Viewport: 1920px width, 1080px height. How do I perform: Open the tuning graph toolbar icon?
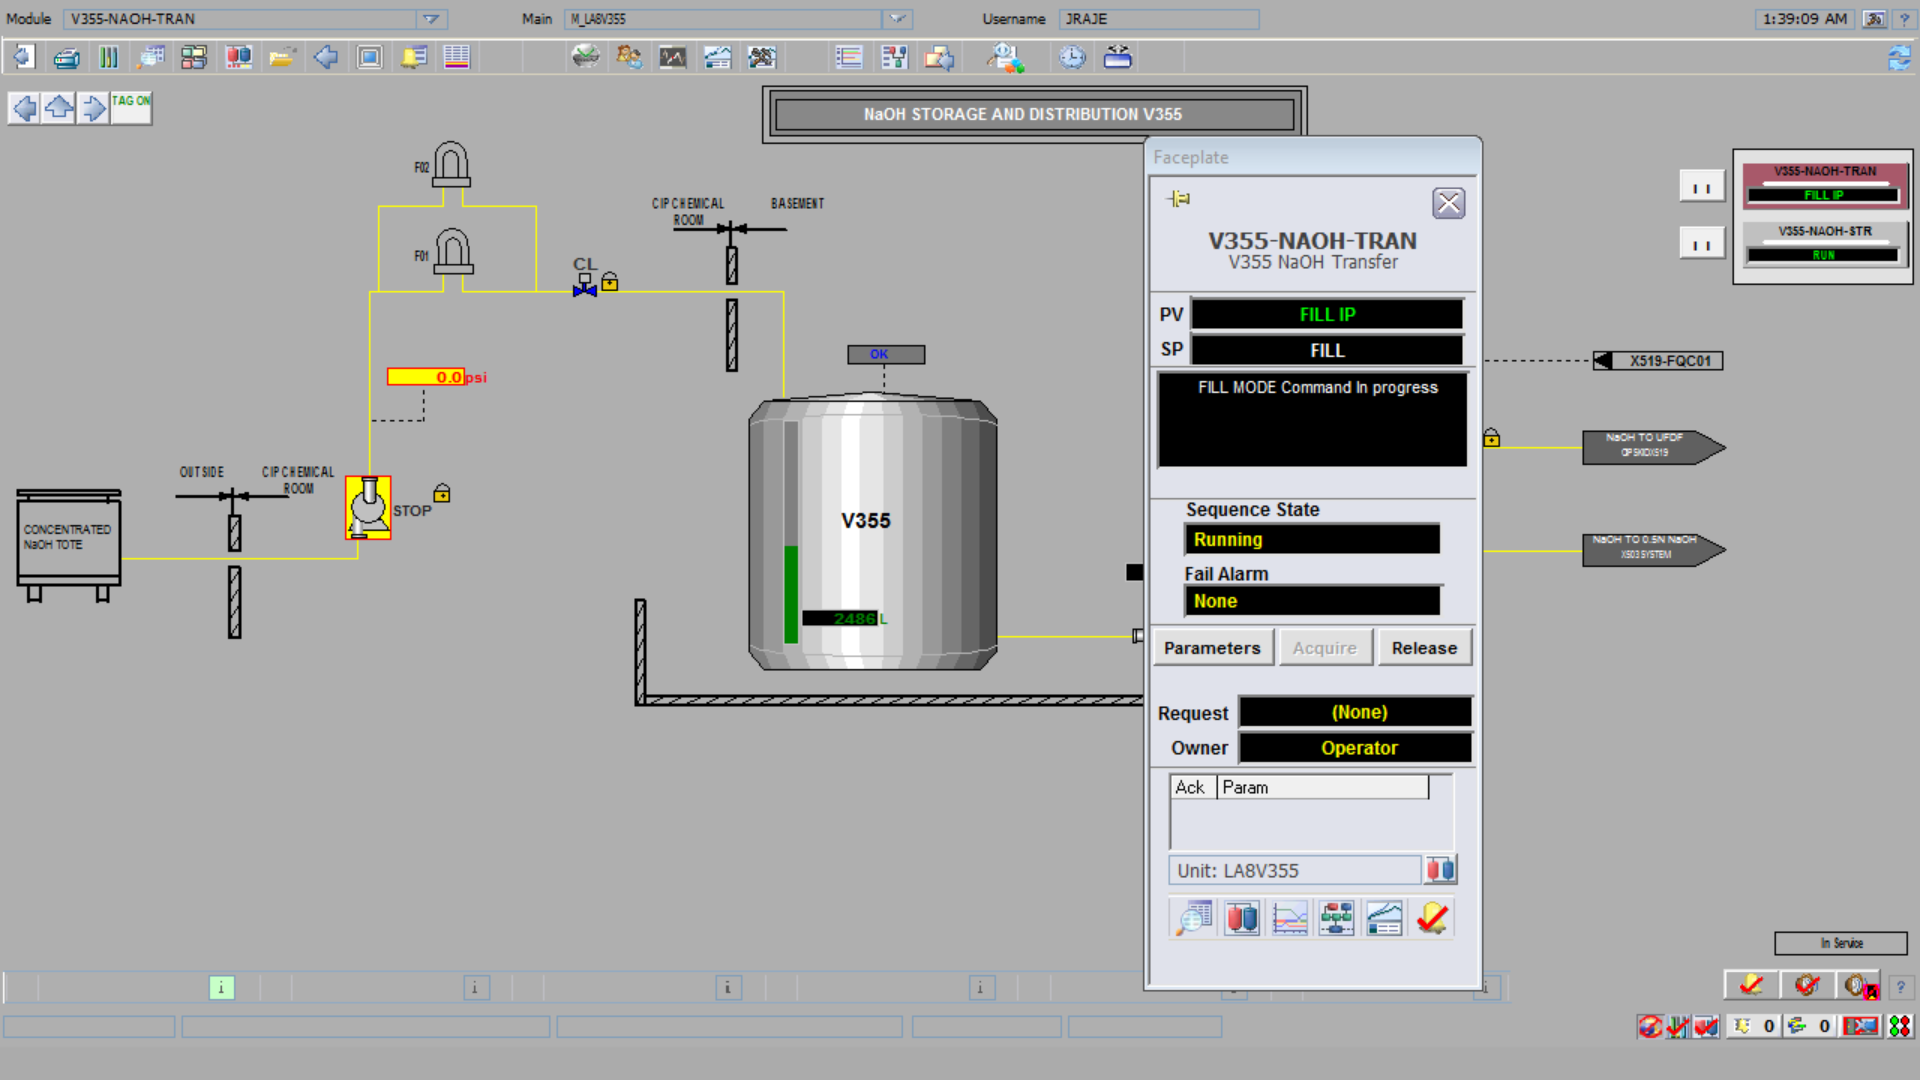tap(761, 57)
